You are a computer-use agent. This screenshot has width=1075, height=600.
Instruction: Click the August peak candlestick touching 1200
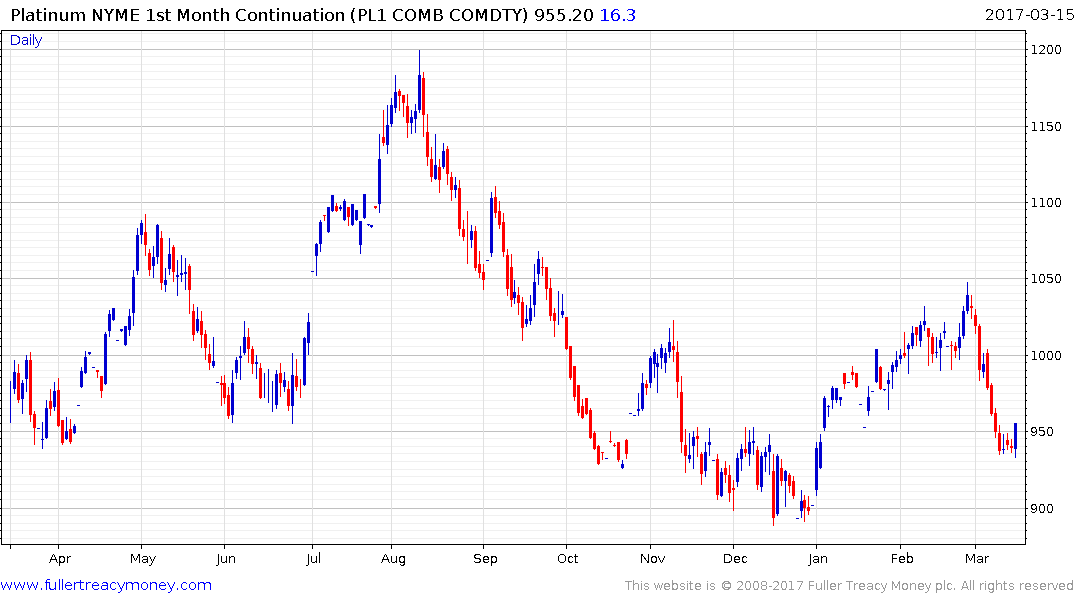coord(419,81)
